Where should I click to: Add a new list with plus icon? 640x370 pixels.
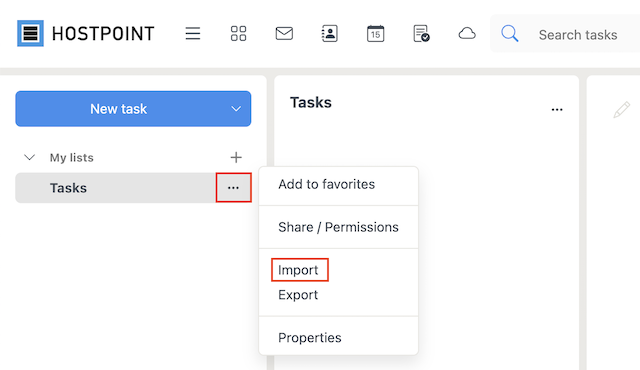tap(236, 157)
